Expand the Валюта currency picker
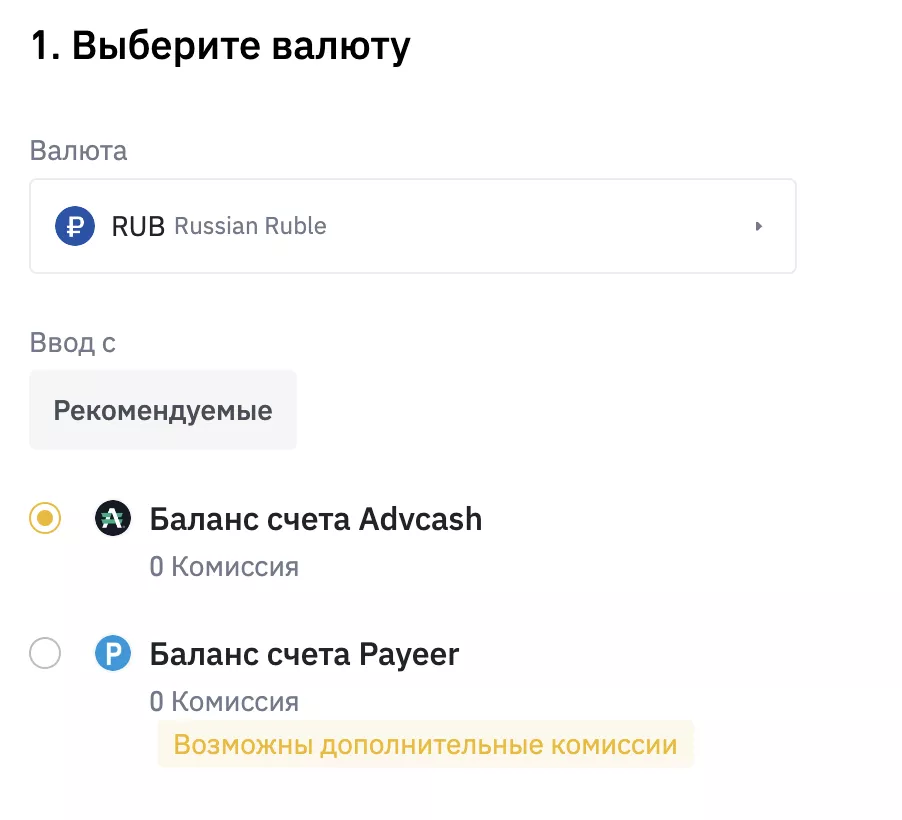902x820 pixels. [x=413, y=226]
